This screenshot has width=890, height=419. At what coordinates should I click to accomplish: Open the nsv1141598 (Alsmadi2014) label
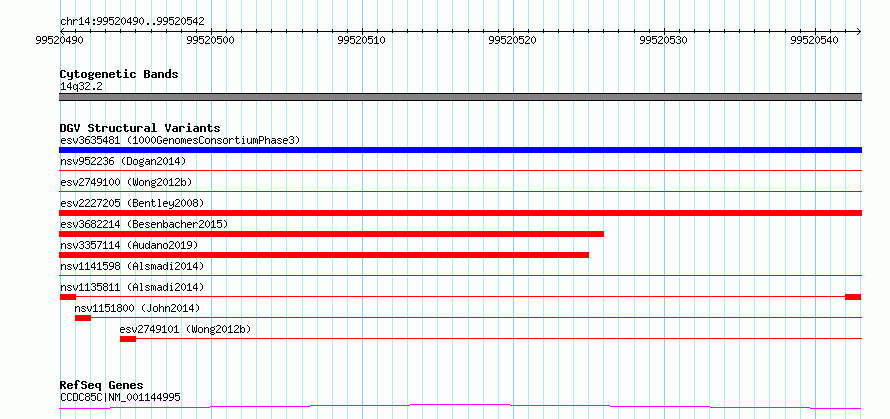(132, 266)
